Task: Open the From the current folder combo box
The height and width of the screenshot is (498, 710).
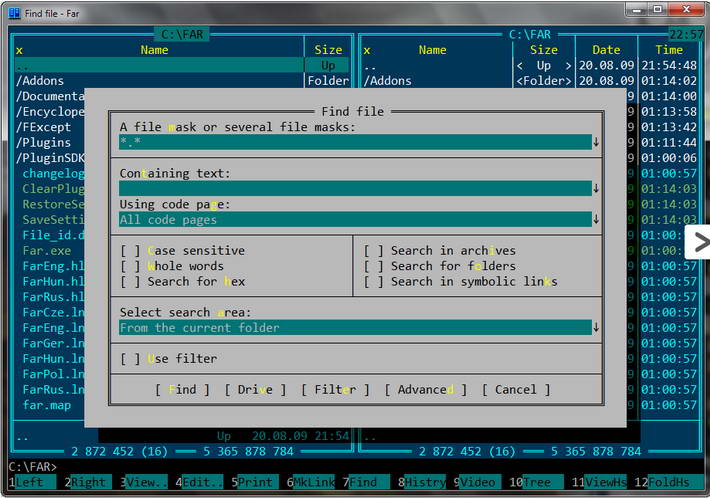Action: pyautogui.click(x=355, y=327)
